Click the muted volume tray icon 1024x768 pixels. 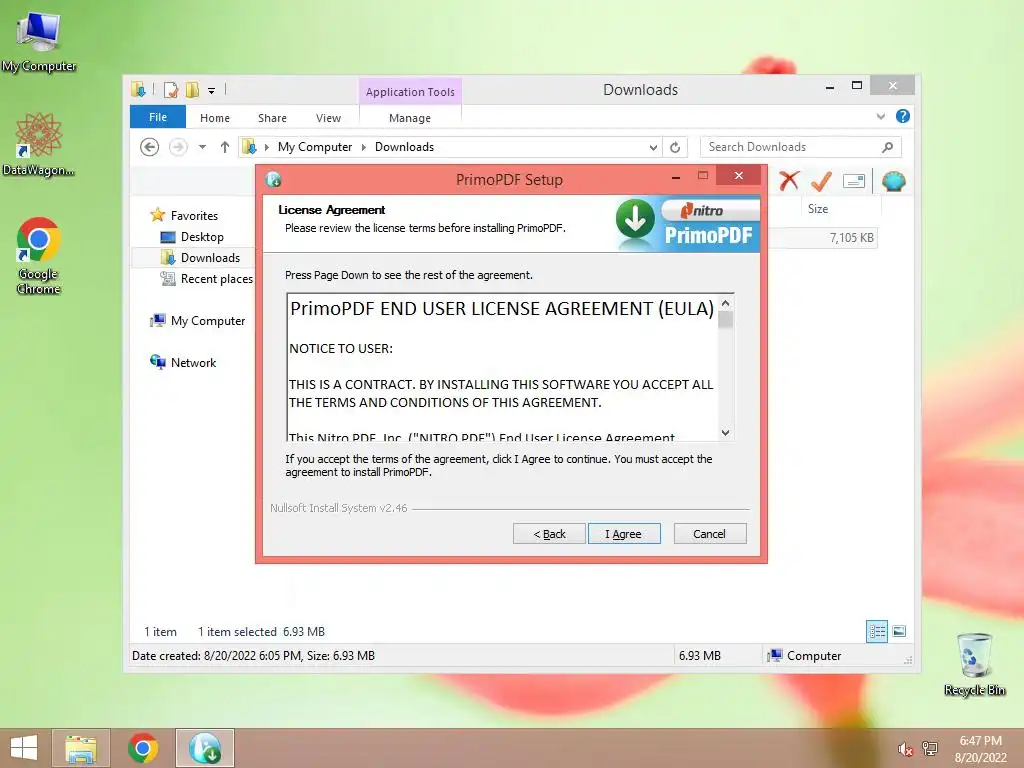tap(905, 749)
